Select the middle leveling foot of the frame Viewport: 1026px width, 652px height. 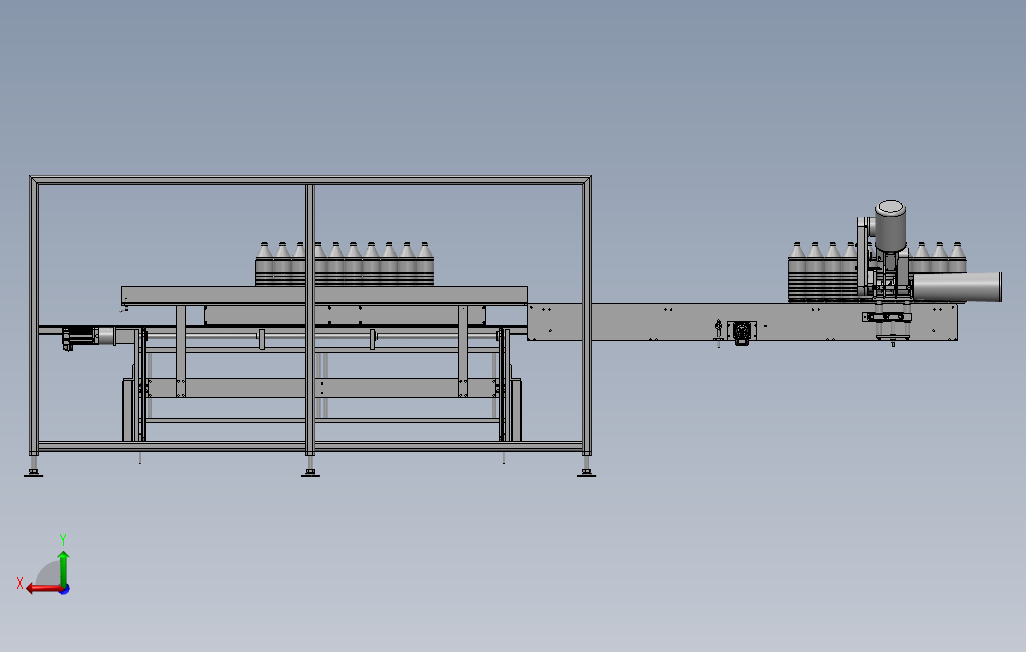click(x=310, y=466)
